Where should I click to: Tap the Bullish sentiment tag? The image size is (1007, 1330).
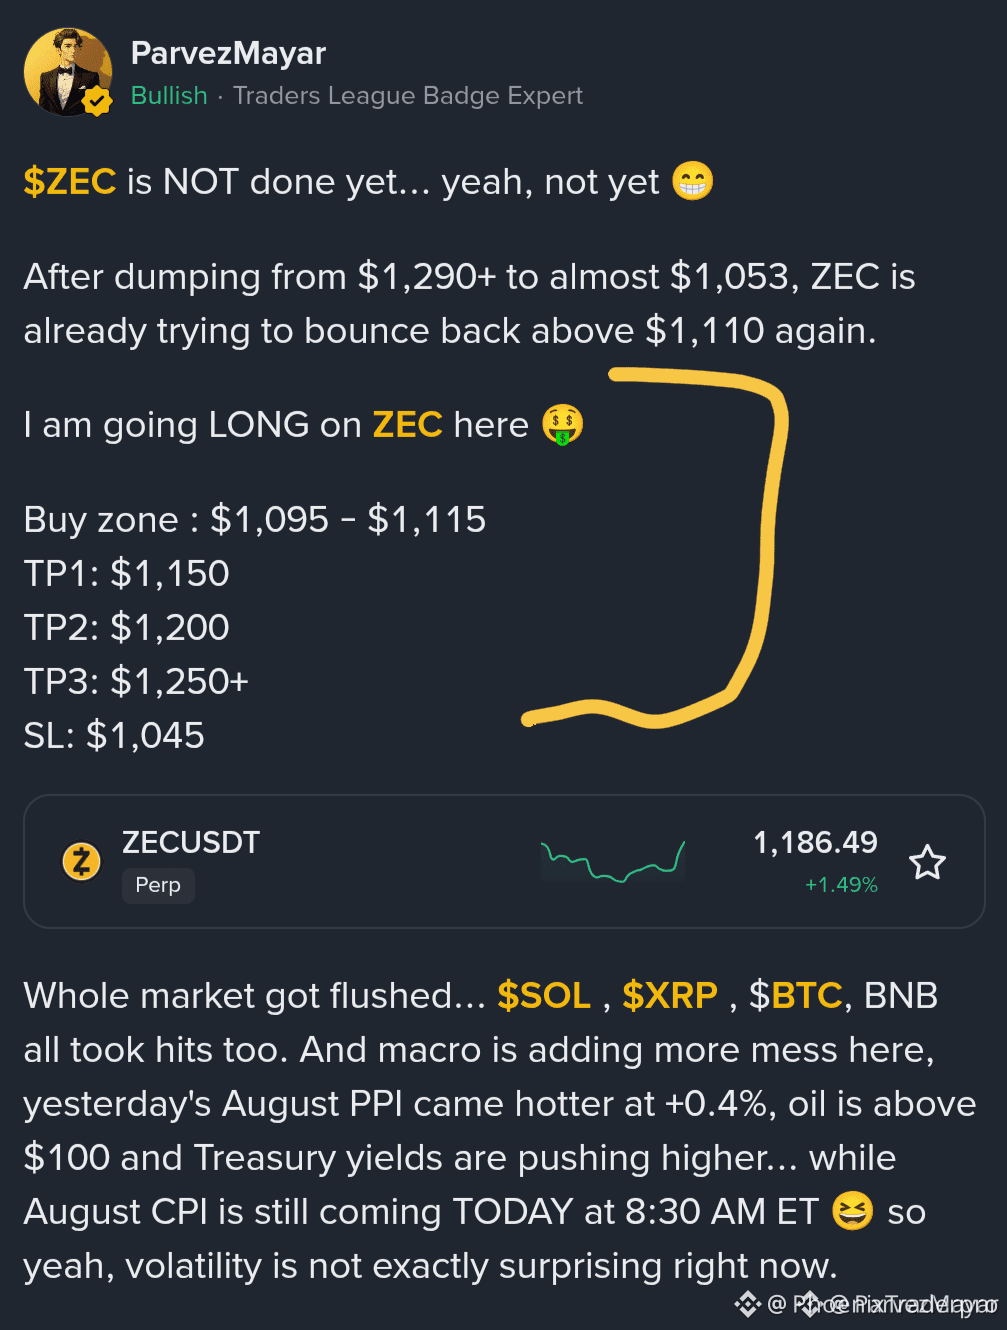[x=169, y=96]
